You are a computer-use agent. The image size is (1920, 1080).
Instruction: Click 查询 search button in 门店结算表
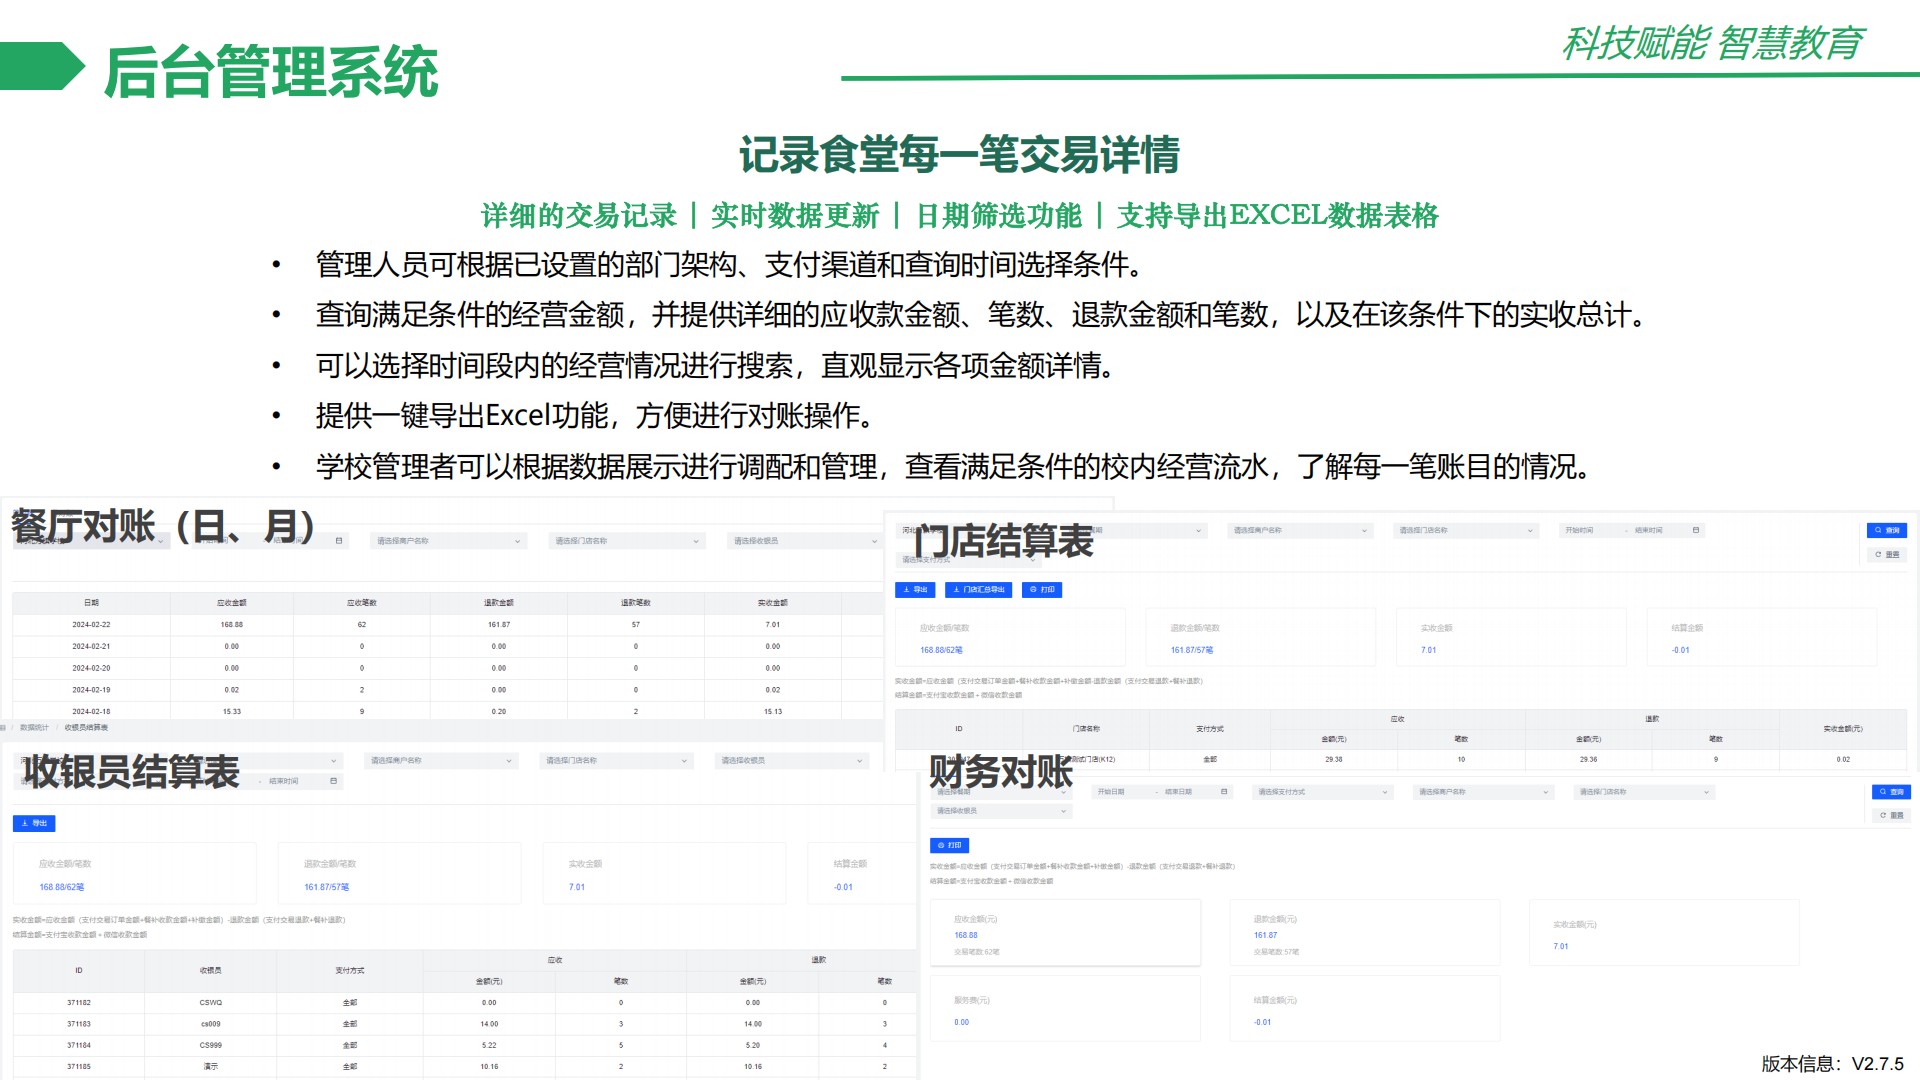pos(1886,530)
